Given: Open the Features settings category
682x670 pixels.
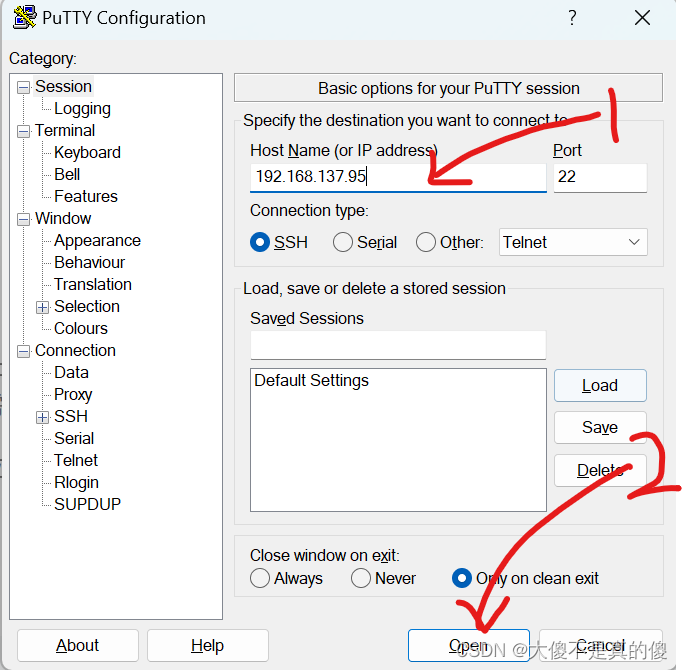Looking at the screenshot, I should (86, 197).
